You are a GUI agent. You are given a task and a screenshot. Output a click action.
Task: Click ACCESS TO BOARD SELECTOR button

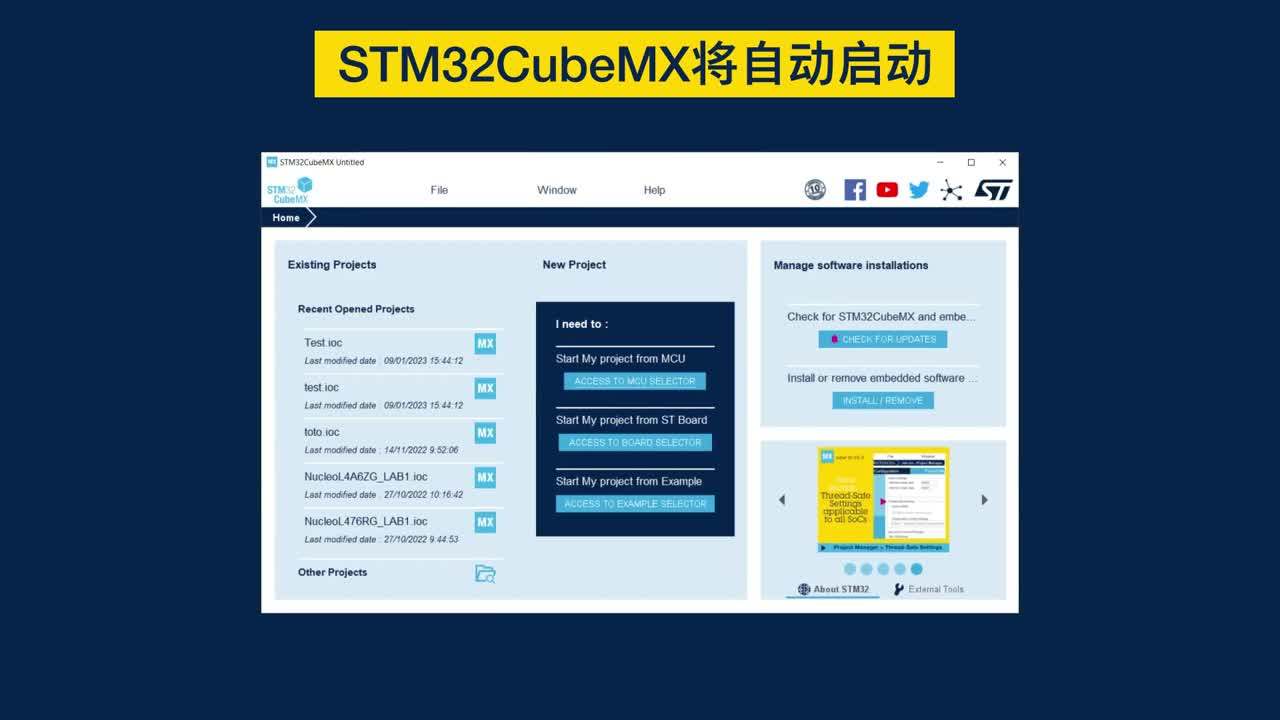coord(635,442)
